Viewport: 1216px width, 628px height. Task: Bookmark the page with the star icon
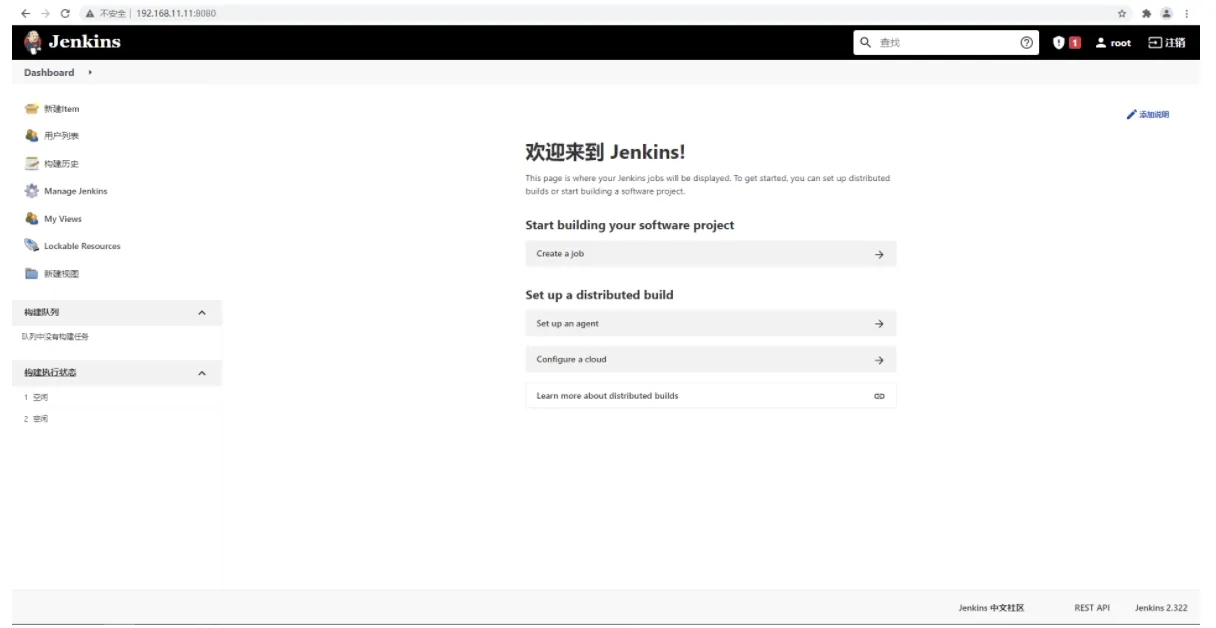(1123, 13)
